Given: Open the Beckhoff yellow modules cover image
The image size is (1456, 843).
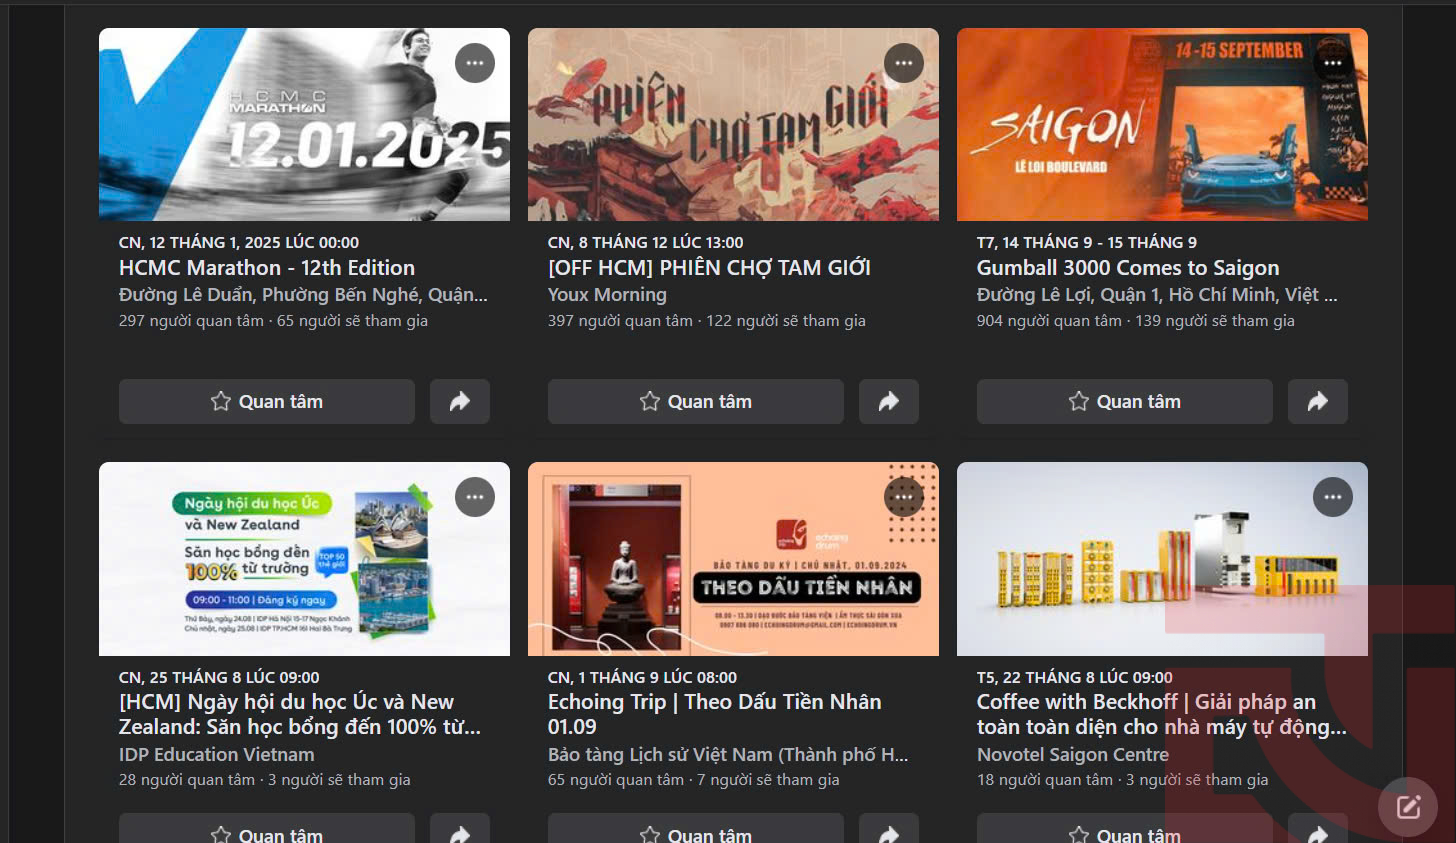Looking at the screenshot, I should 1162,559.
